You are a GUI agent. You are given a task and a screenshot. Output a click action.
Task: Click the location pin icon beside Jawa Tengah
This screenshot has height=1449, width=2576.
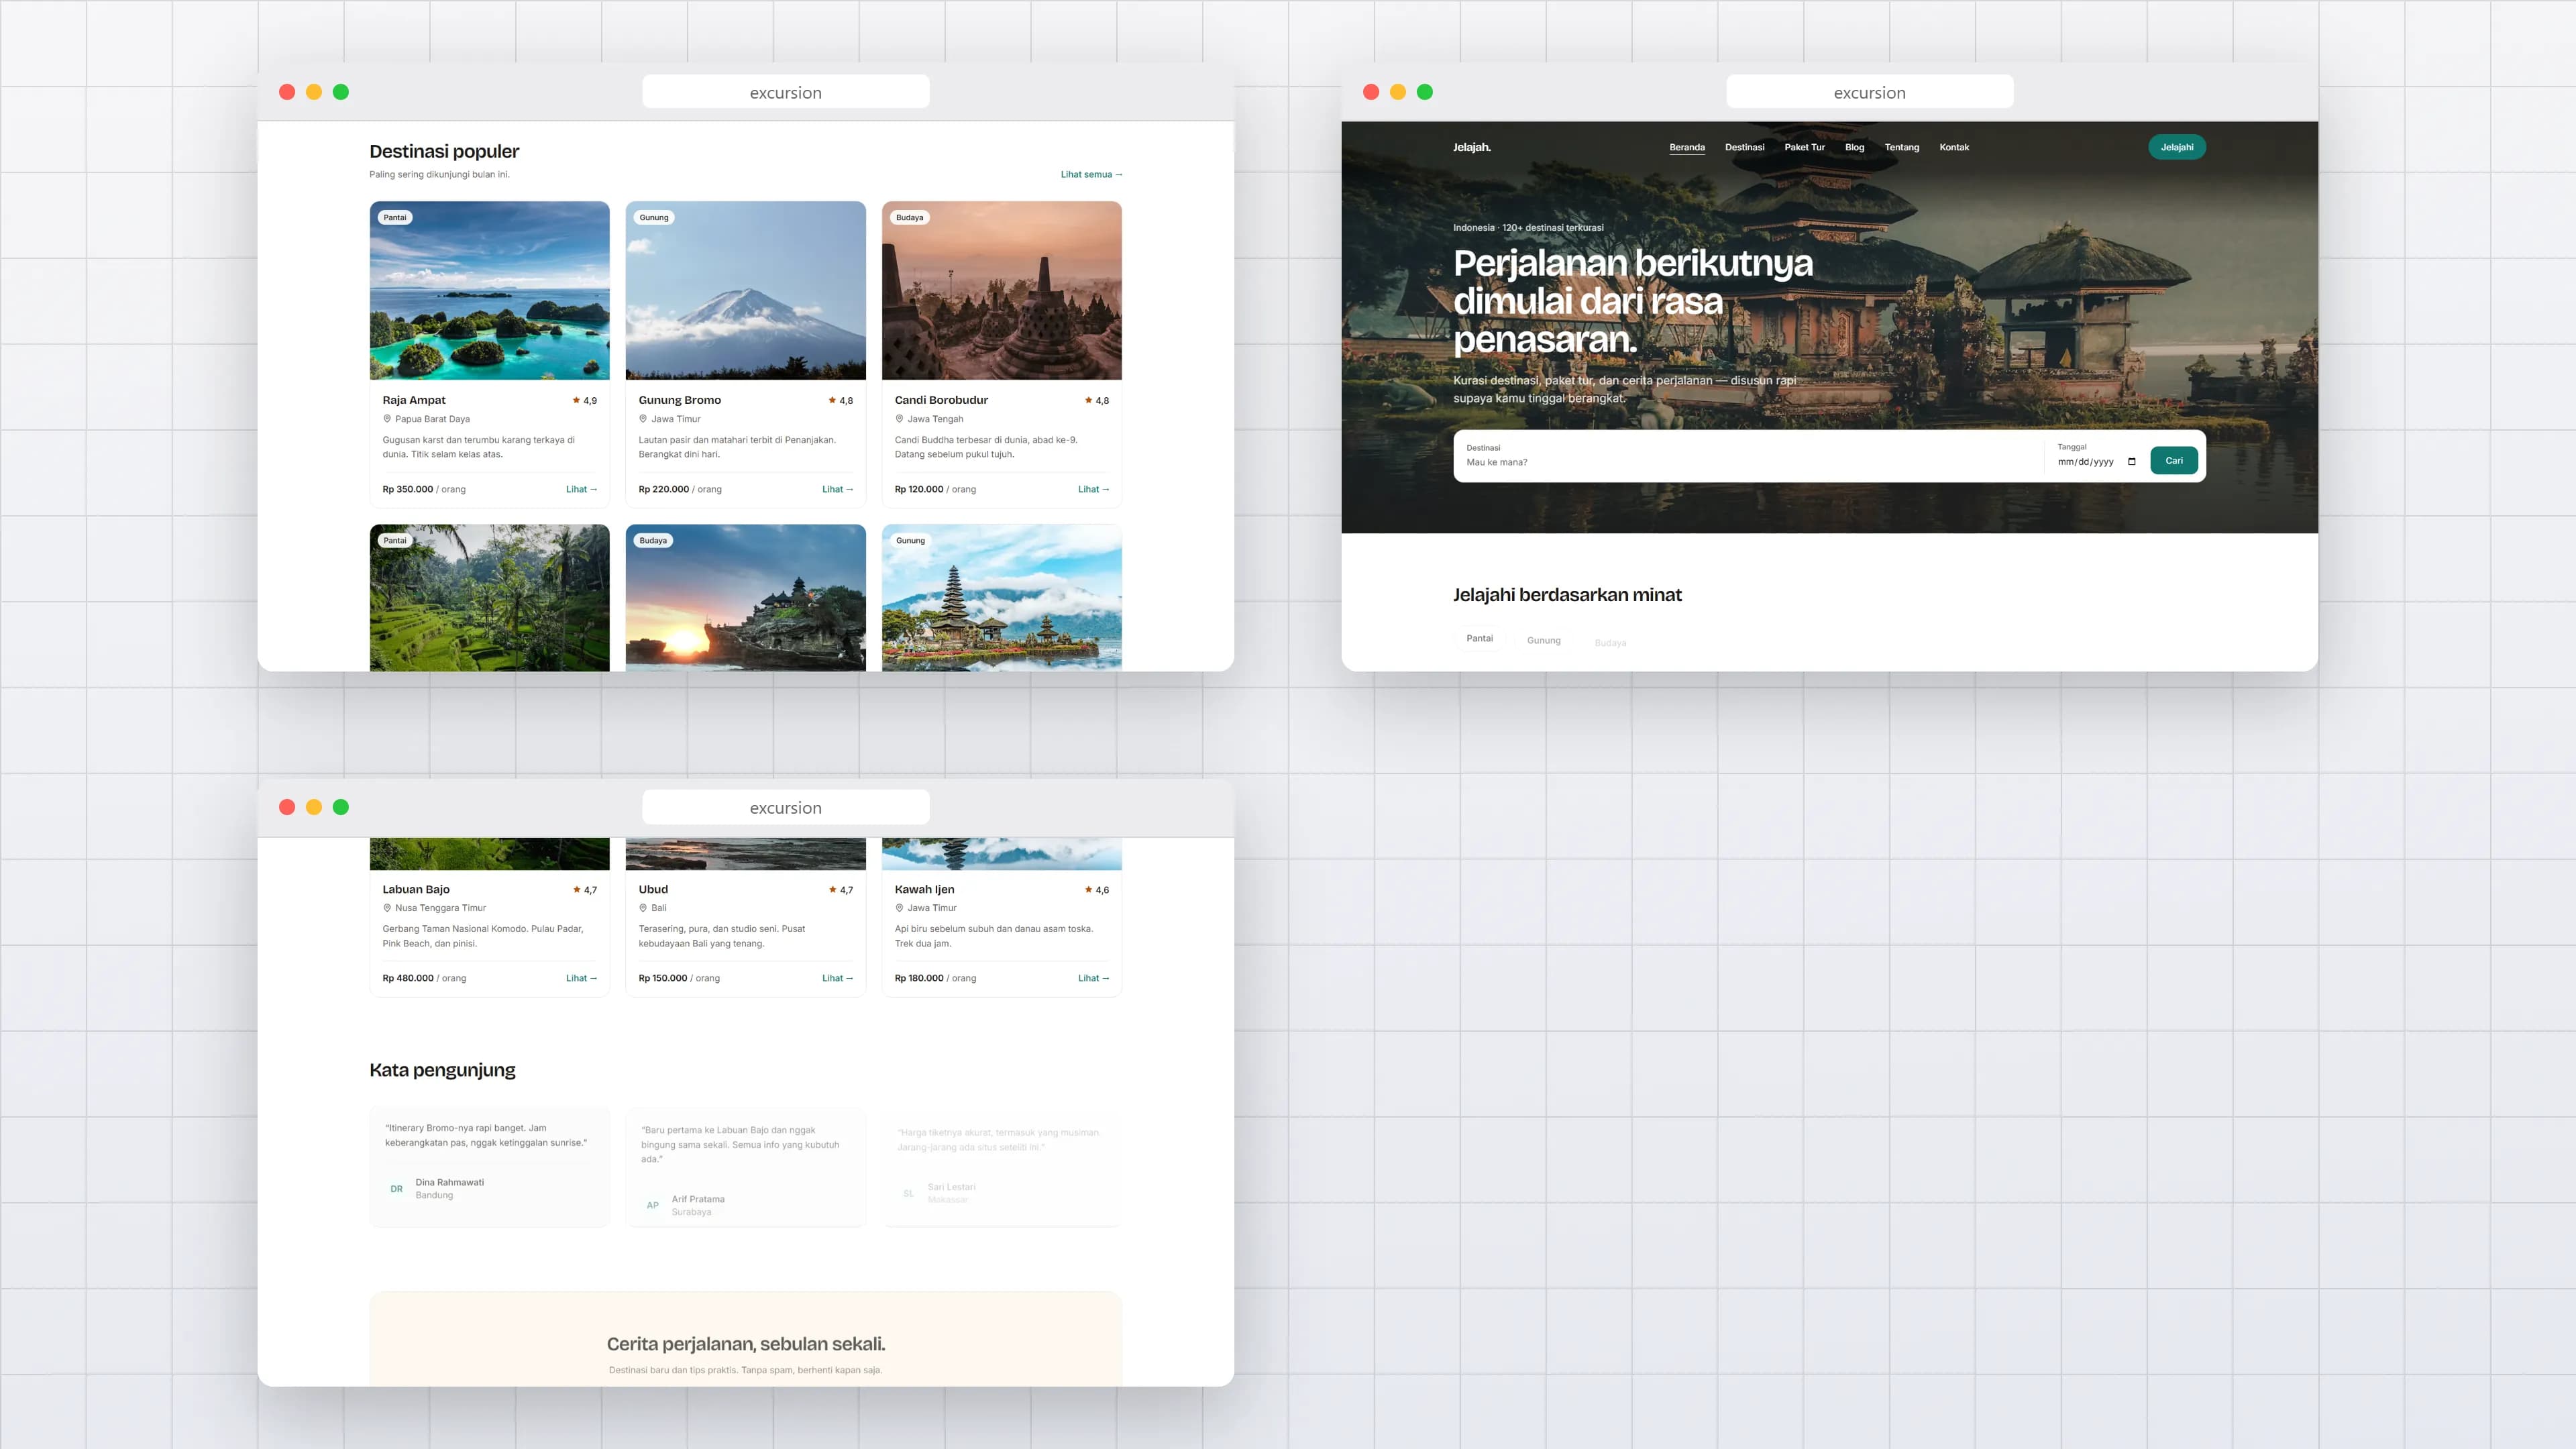(x=899, y=419)
